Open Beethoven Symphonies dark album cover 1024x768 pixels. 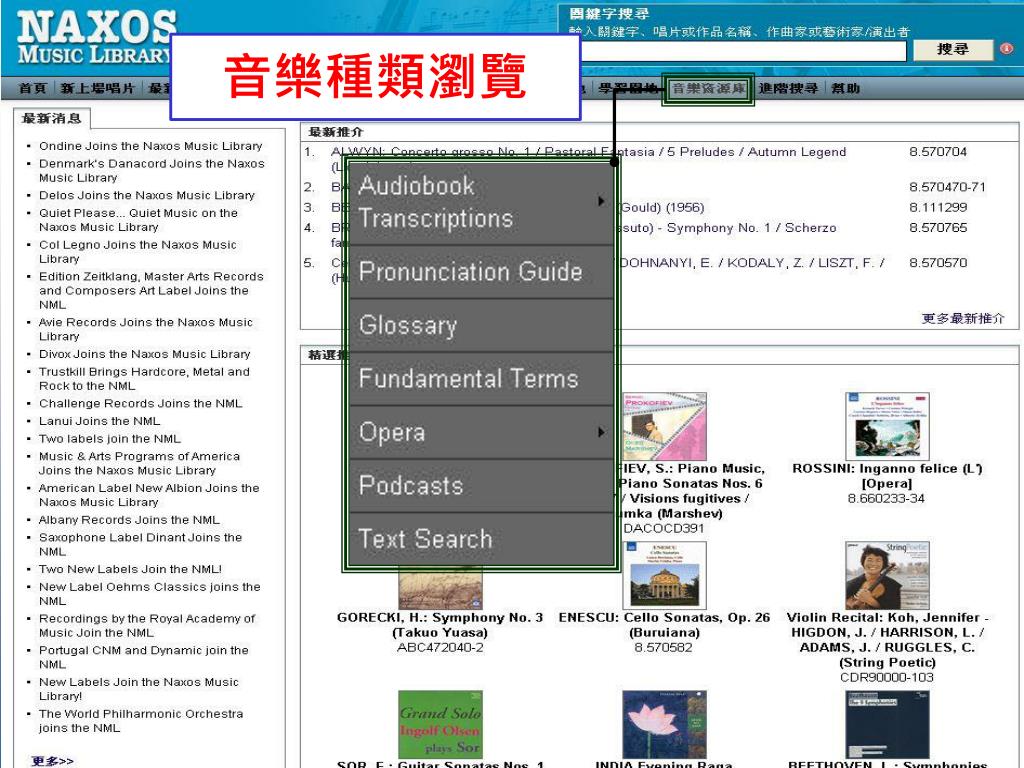pos(887,724)
